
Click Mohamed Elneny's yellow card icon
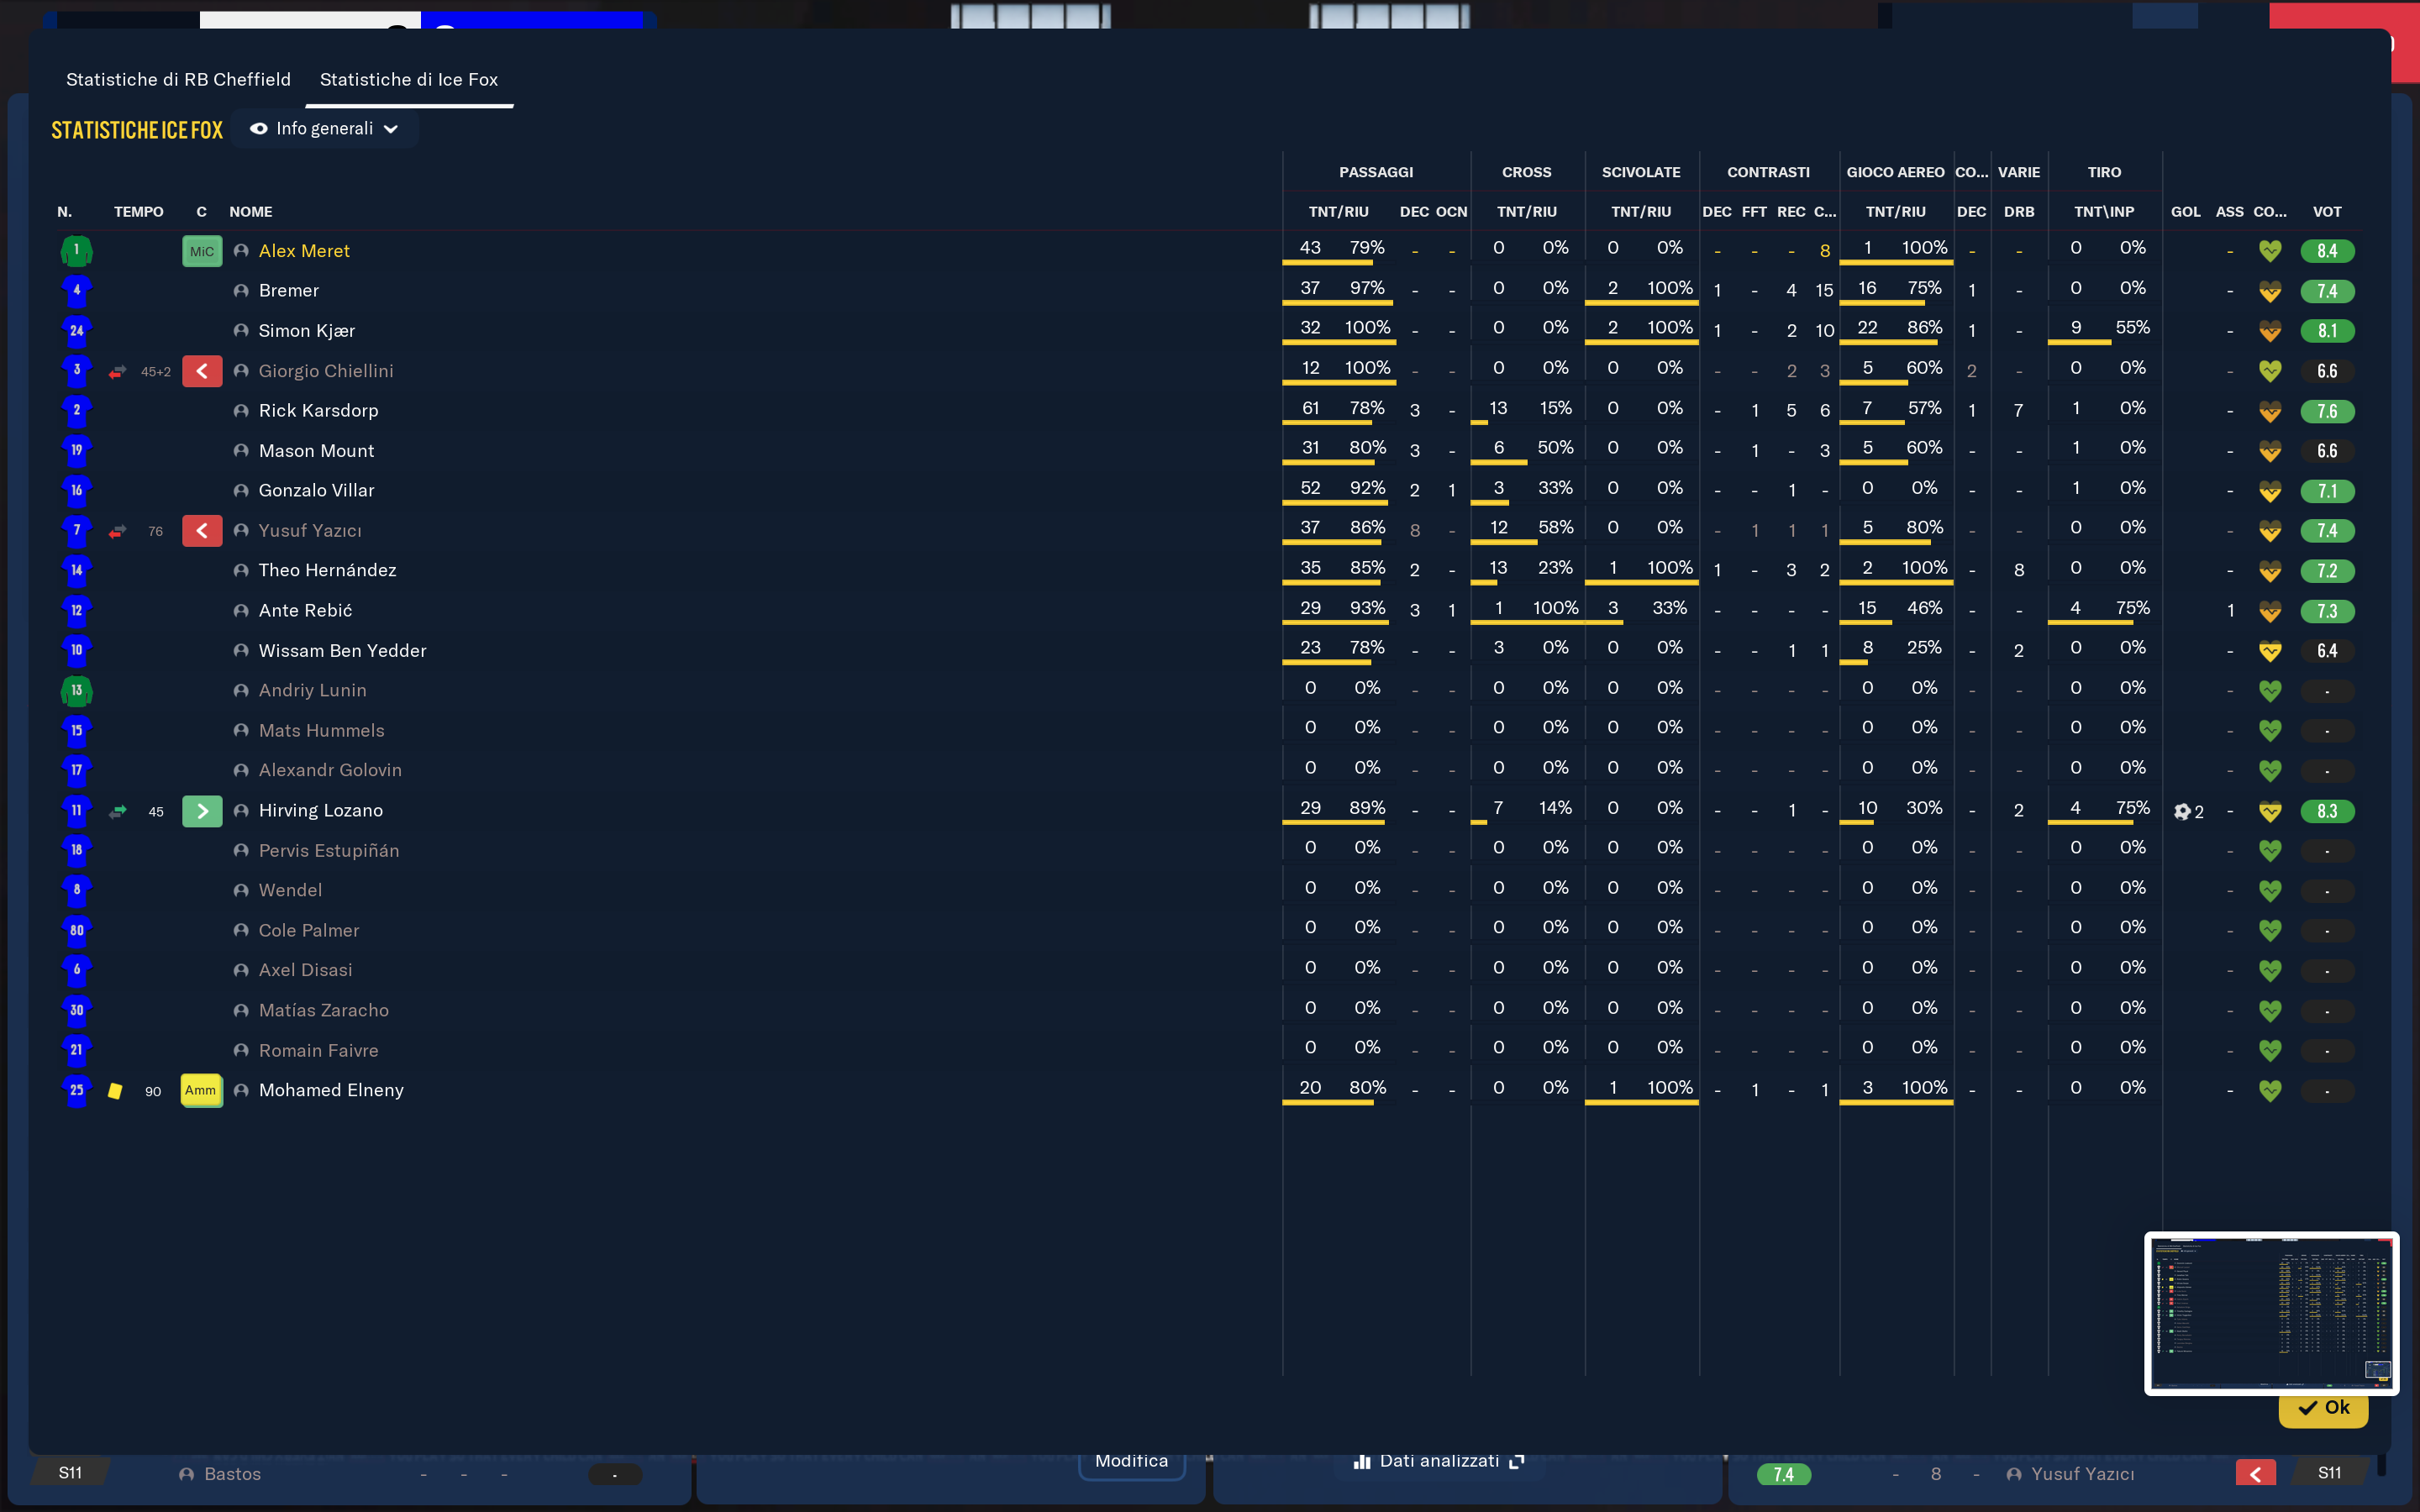point(115,1091)
